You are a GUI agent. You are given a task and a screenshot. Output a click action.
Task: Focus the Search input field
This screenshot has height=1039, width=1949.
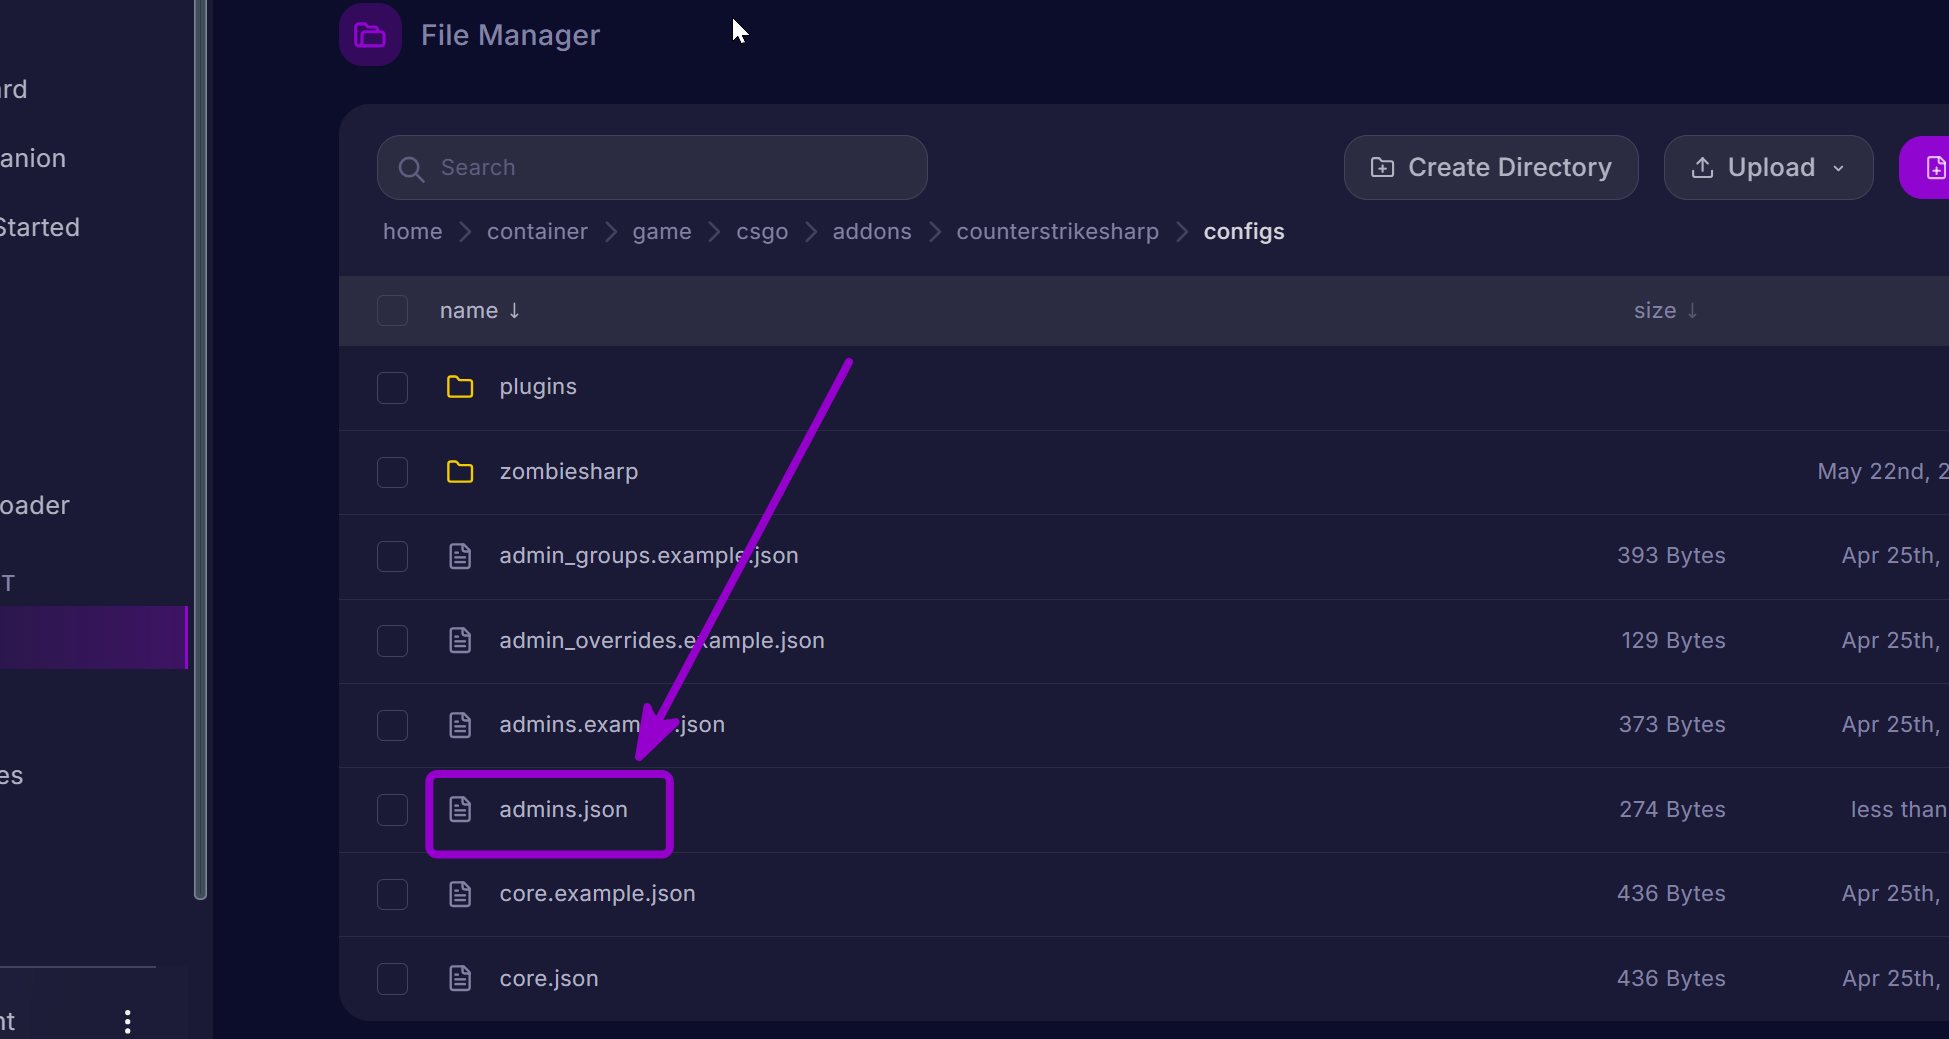652,168
